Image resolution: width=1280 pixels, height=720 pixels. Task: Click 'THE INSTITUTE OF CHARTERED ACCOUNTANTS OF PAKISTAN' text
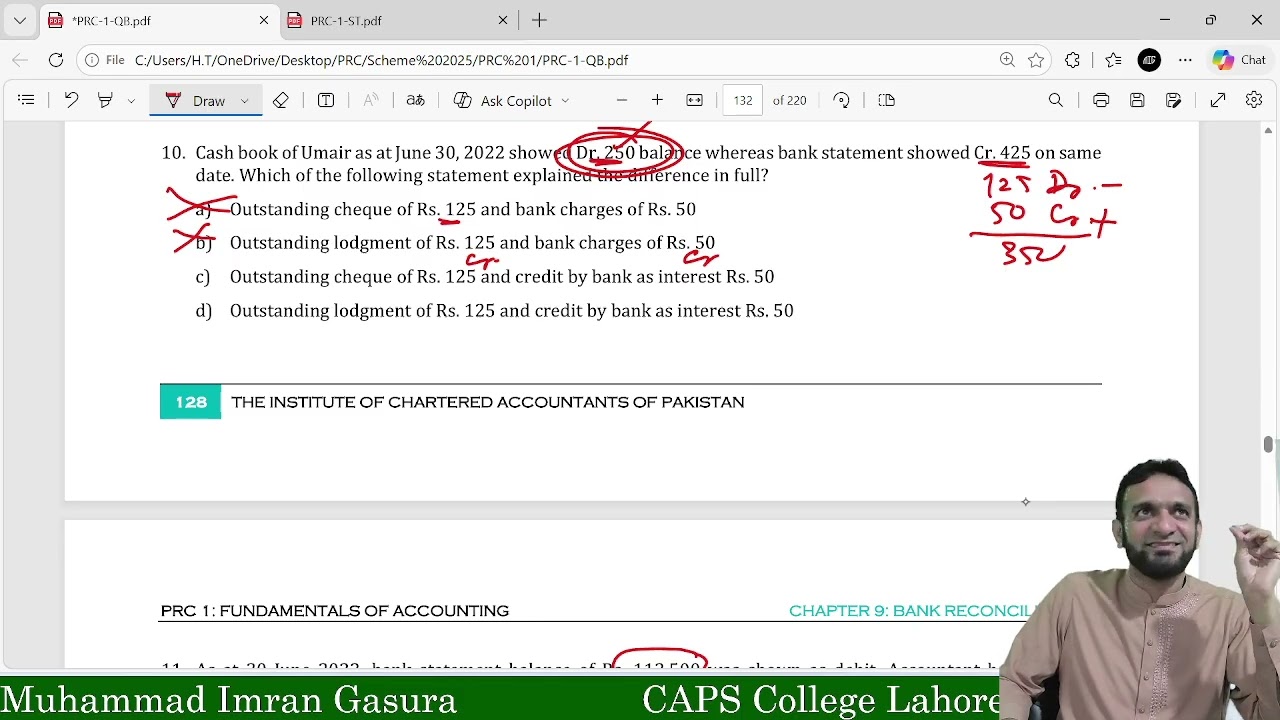tap(487, 402)
